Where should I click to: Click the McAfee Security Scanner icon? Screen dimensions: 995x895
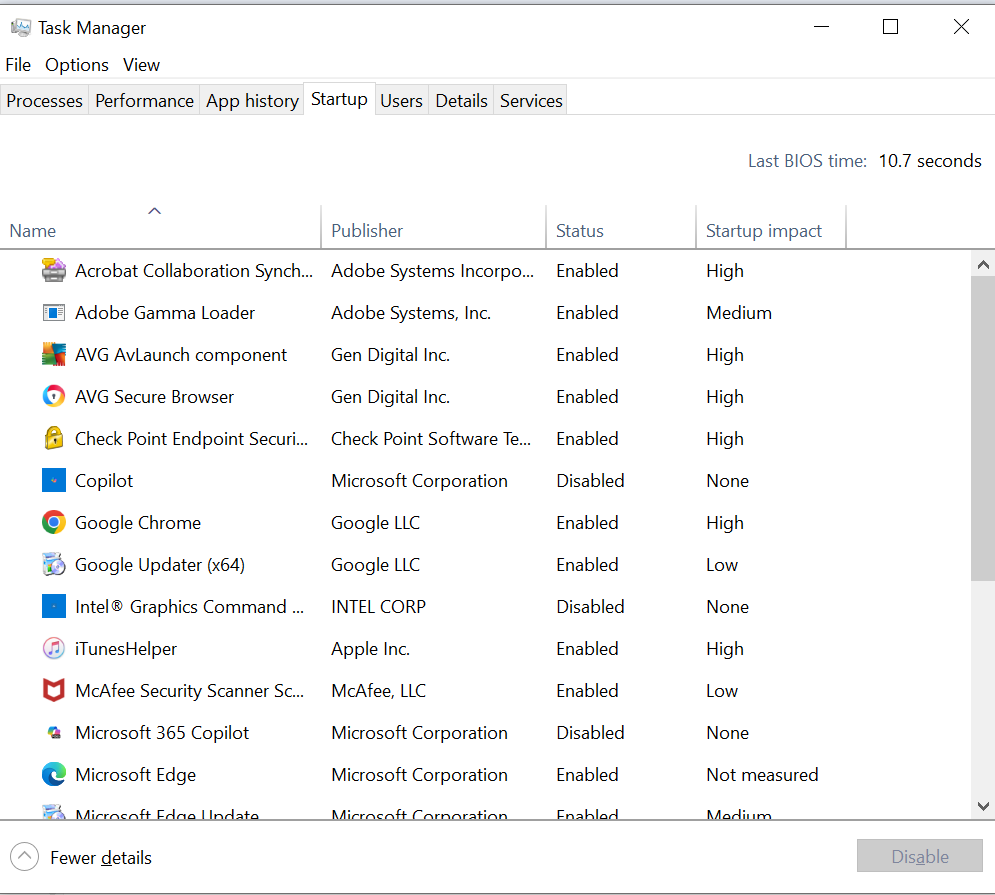pyautogui.click(x=53, y=690)
